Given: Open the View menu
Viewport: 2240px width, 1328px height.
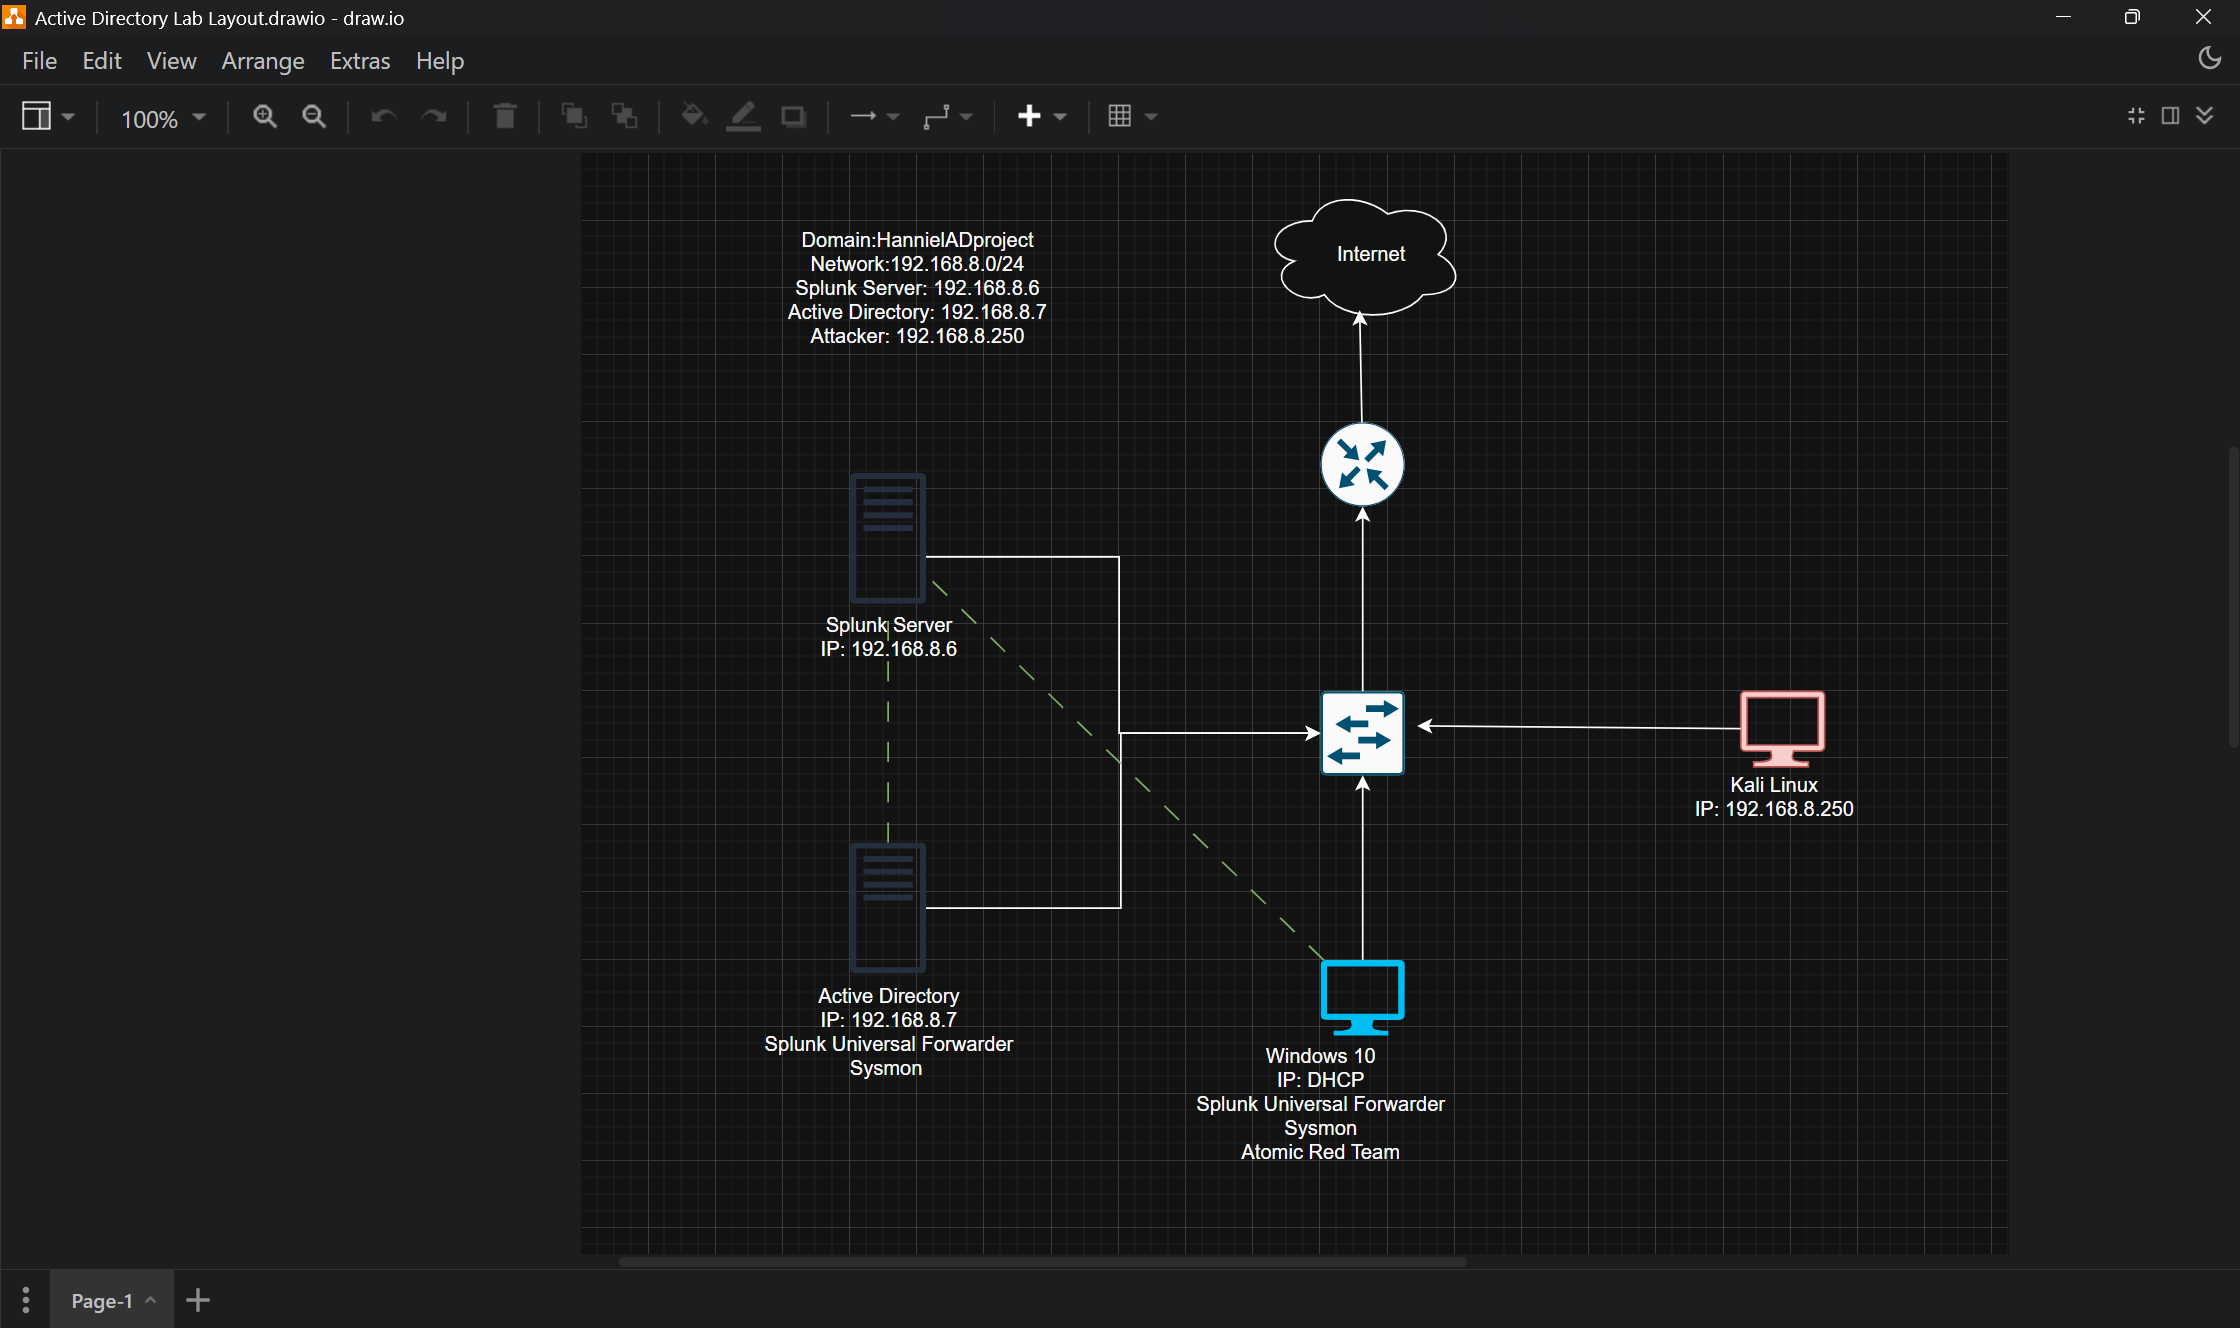Looking at the screenshot, I should tap(171, 61).
